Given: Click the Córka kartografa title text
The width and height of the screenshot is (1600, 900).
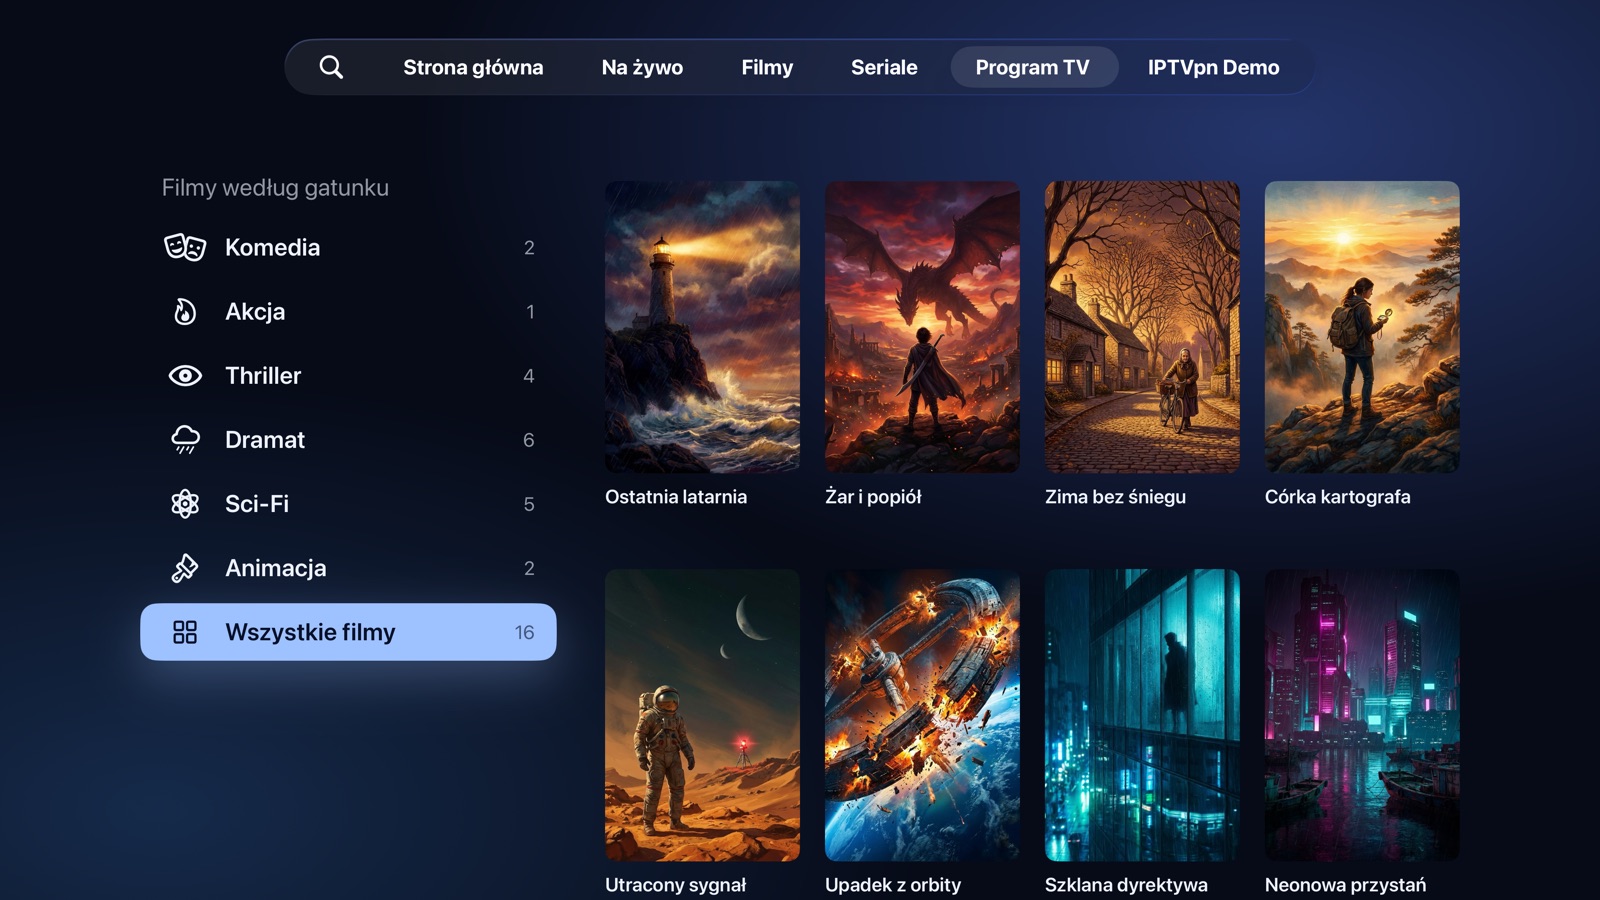Looking at the screenshot, I should [x=1337, y=497].
